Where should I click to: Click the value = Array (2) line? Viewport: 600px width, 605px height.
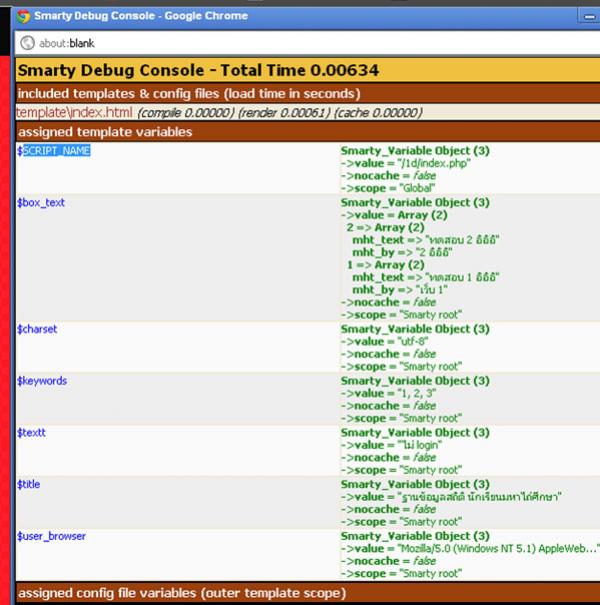[x=394, y=215]
